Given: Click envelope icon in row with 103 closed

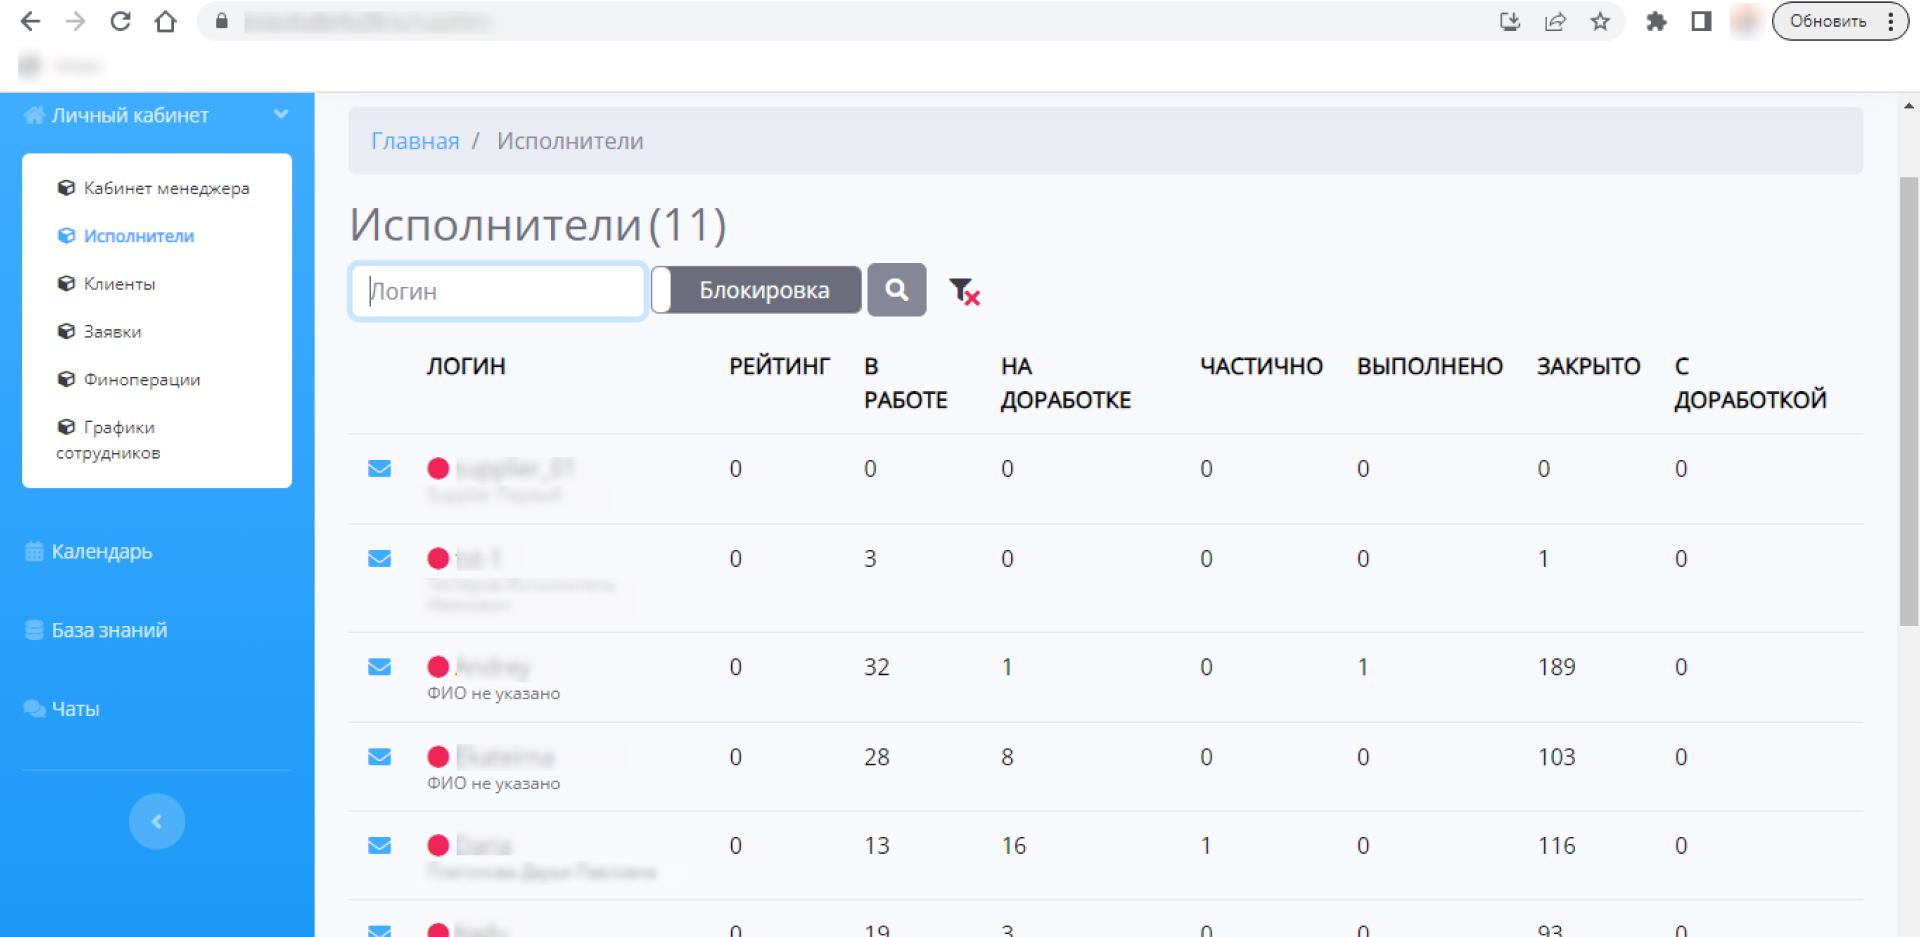Looking at the screenshot, I should click(x=379, y=757).
